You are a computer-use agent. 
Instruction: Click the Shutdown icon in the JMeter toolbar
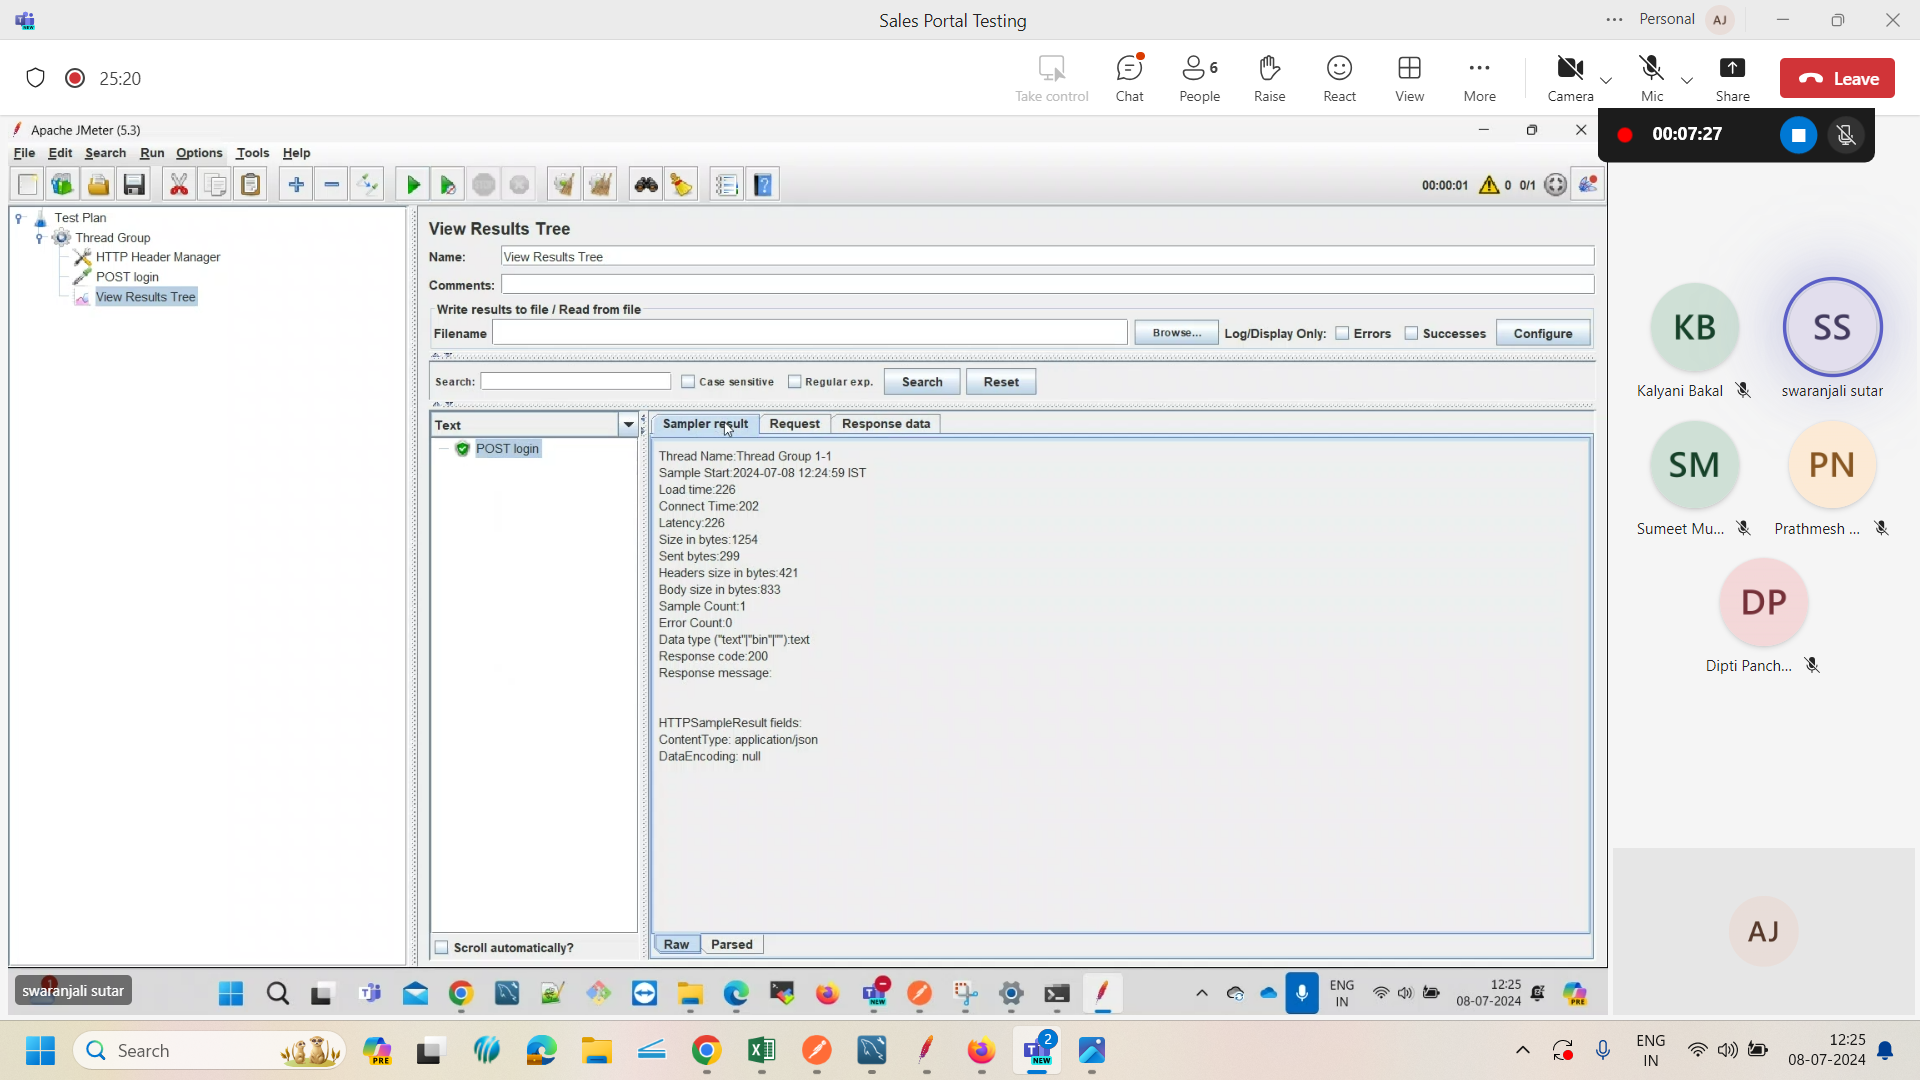520,185
